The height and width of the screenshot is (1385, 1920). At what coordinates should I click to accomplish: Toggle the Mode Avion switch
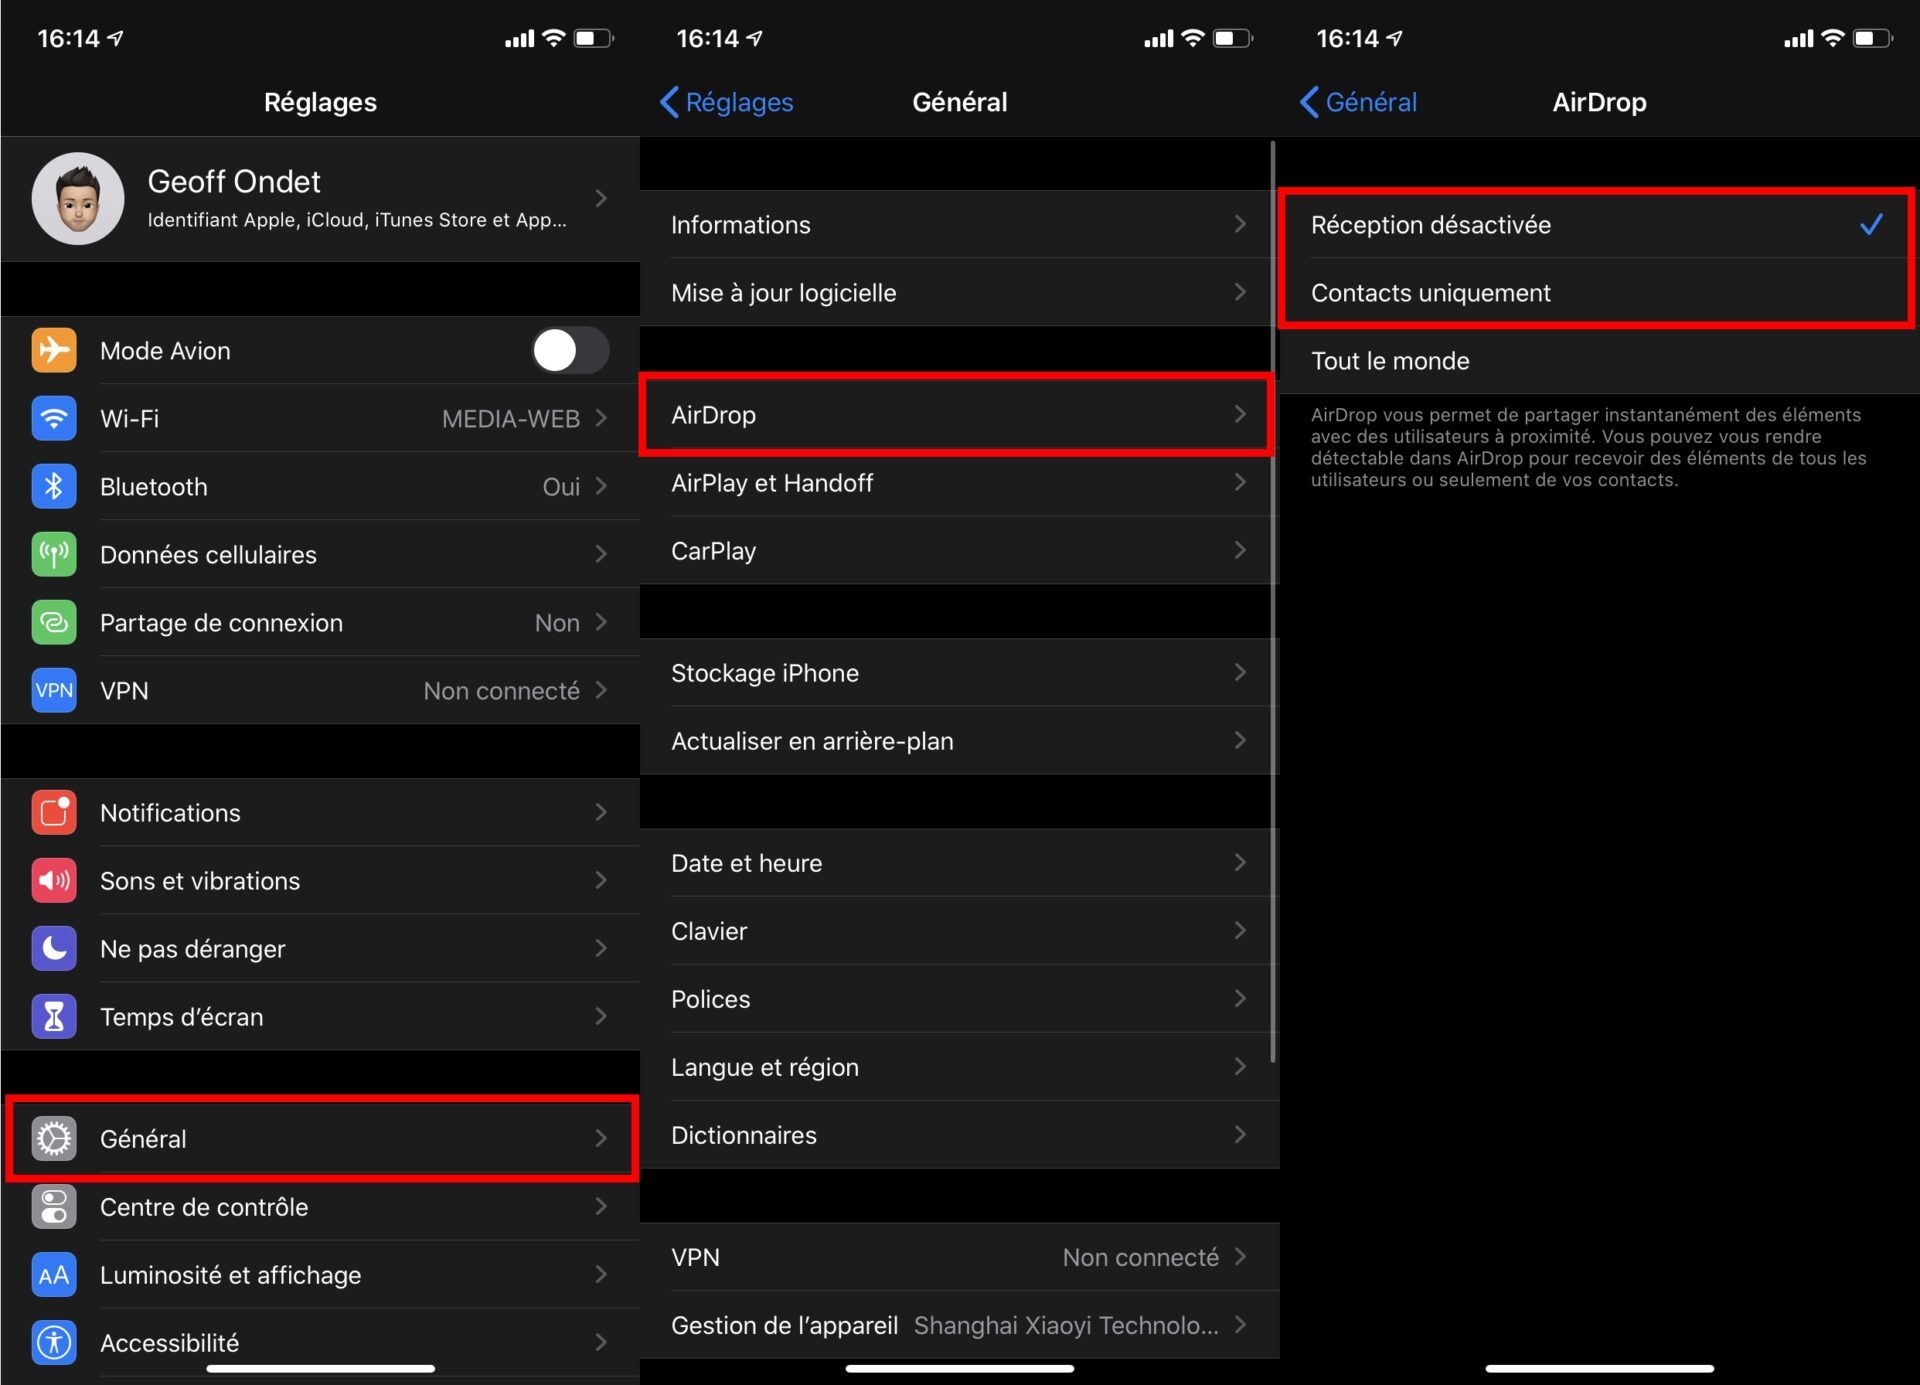(570, 350)
